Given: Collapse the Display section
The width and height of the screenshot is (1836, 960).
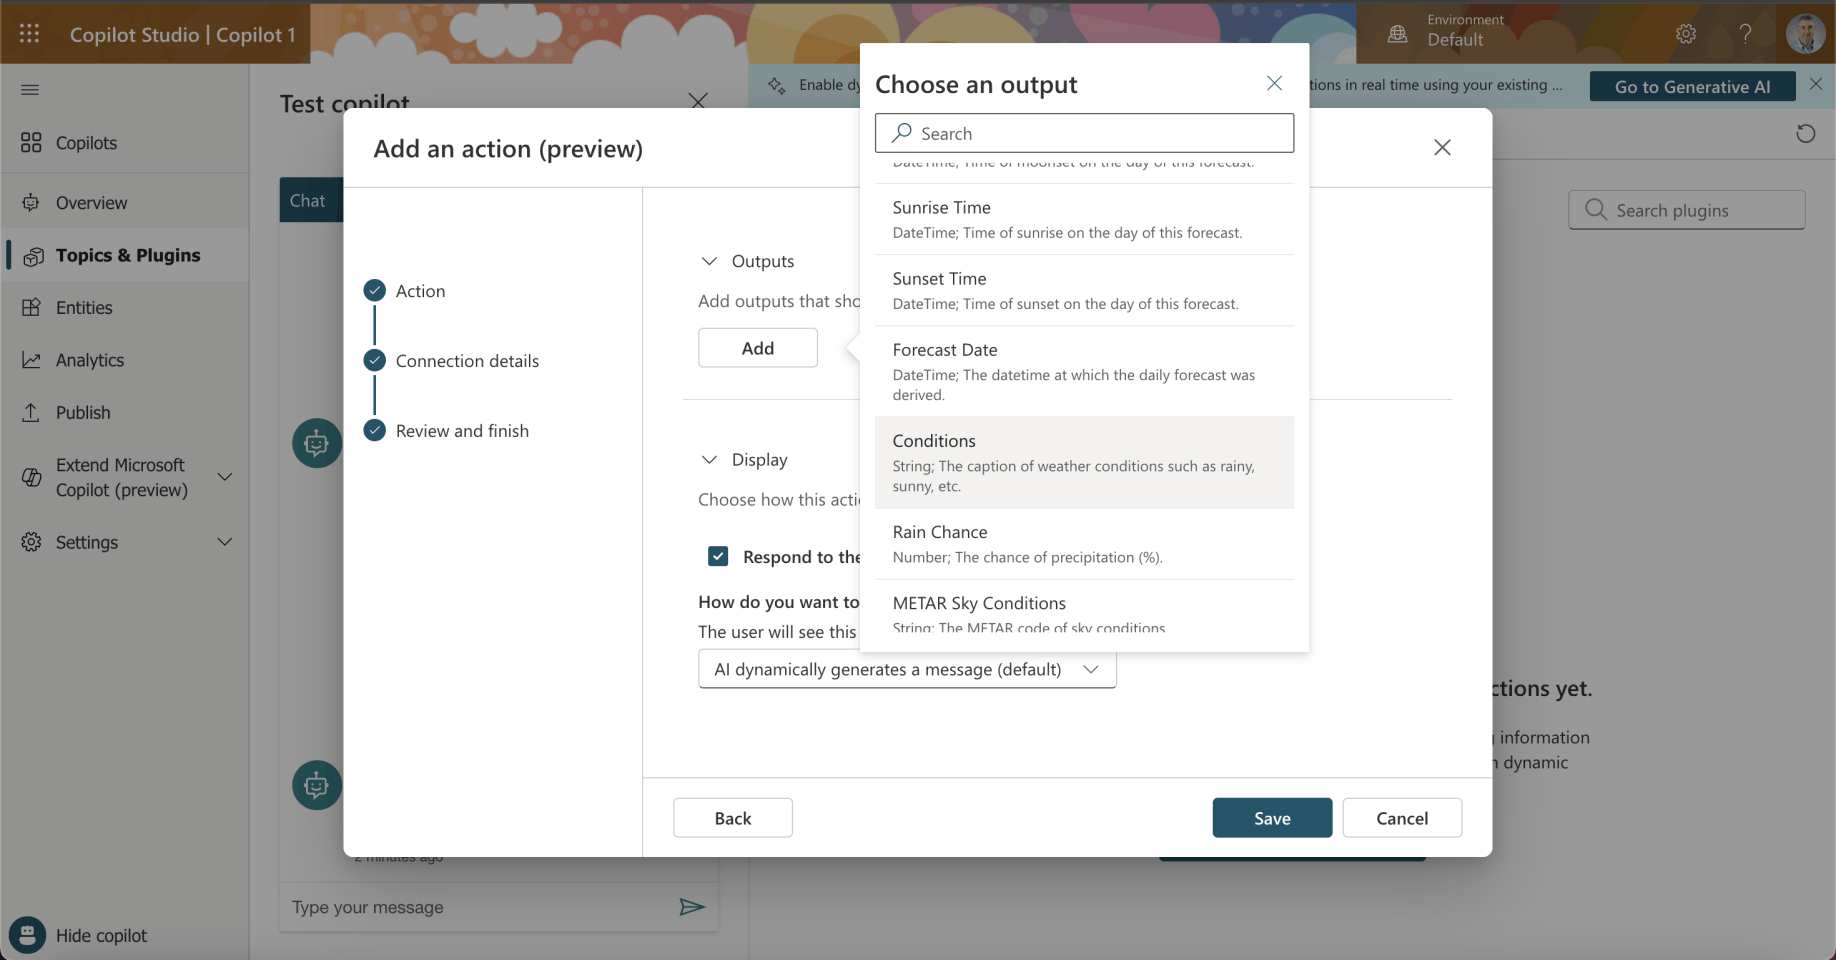Looking at the screenshot, I should [x=709, y=460].
